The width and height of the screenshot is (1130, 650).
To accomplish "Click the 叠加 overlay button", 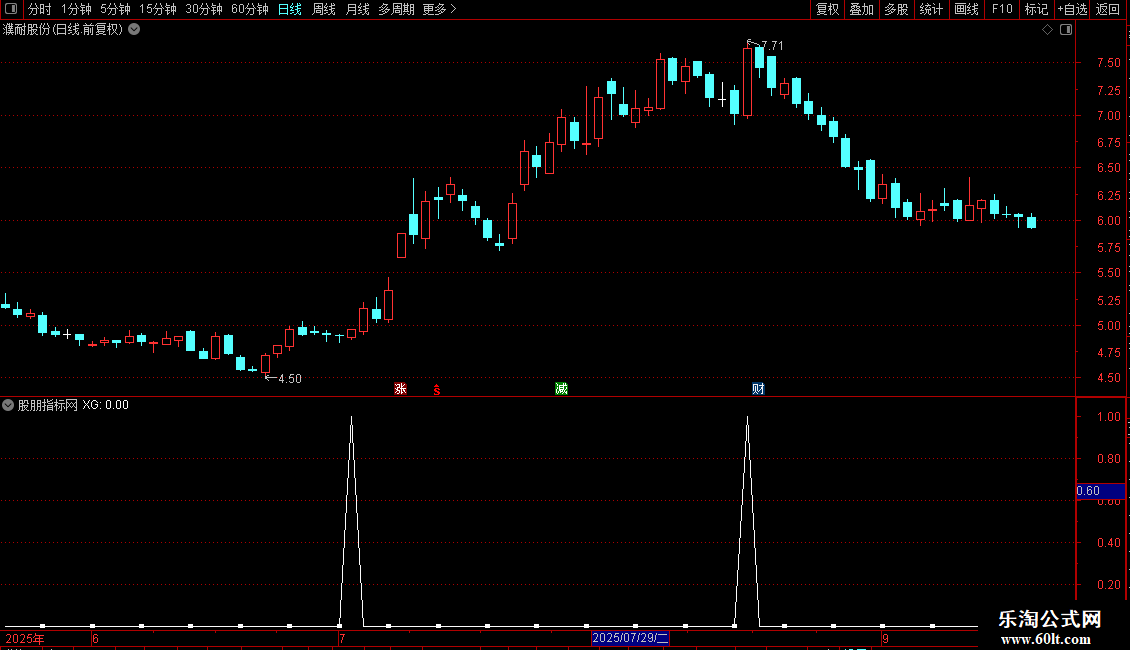I will [862, 9].
